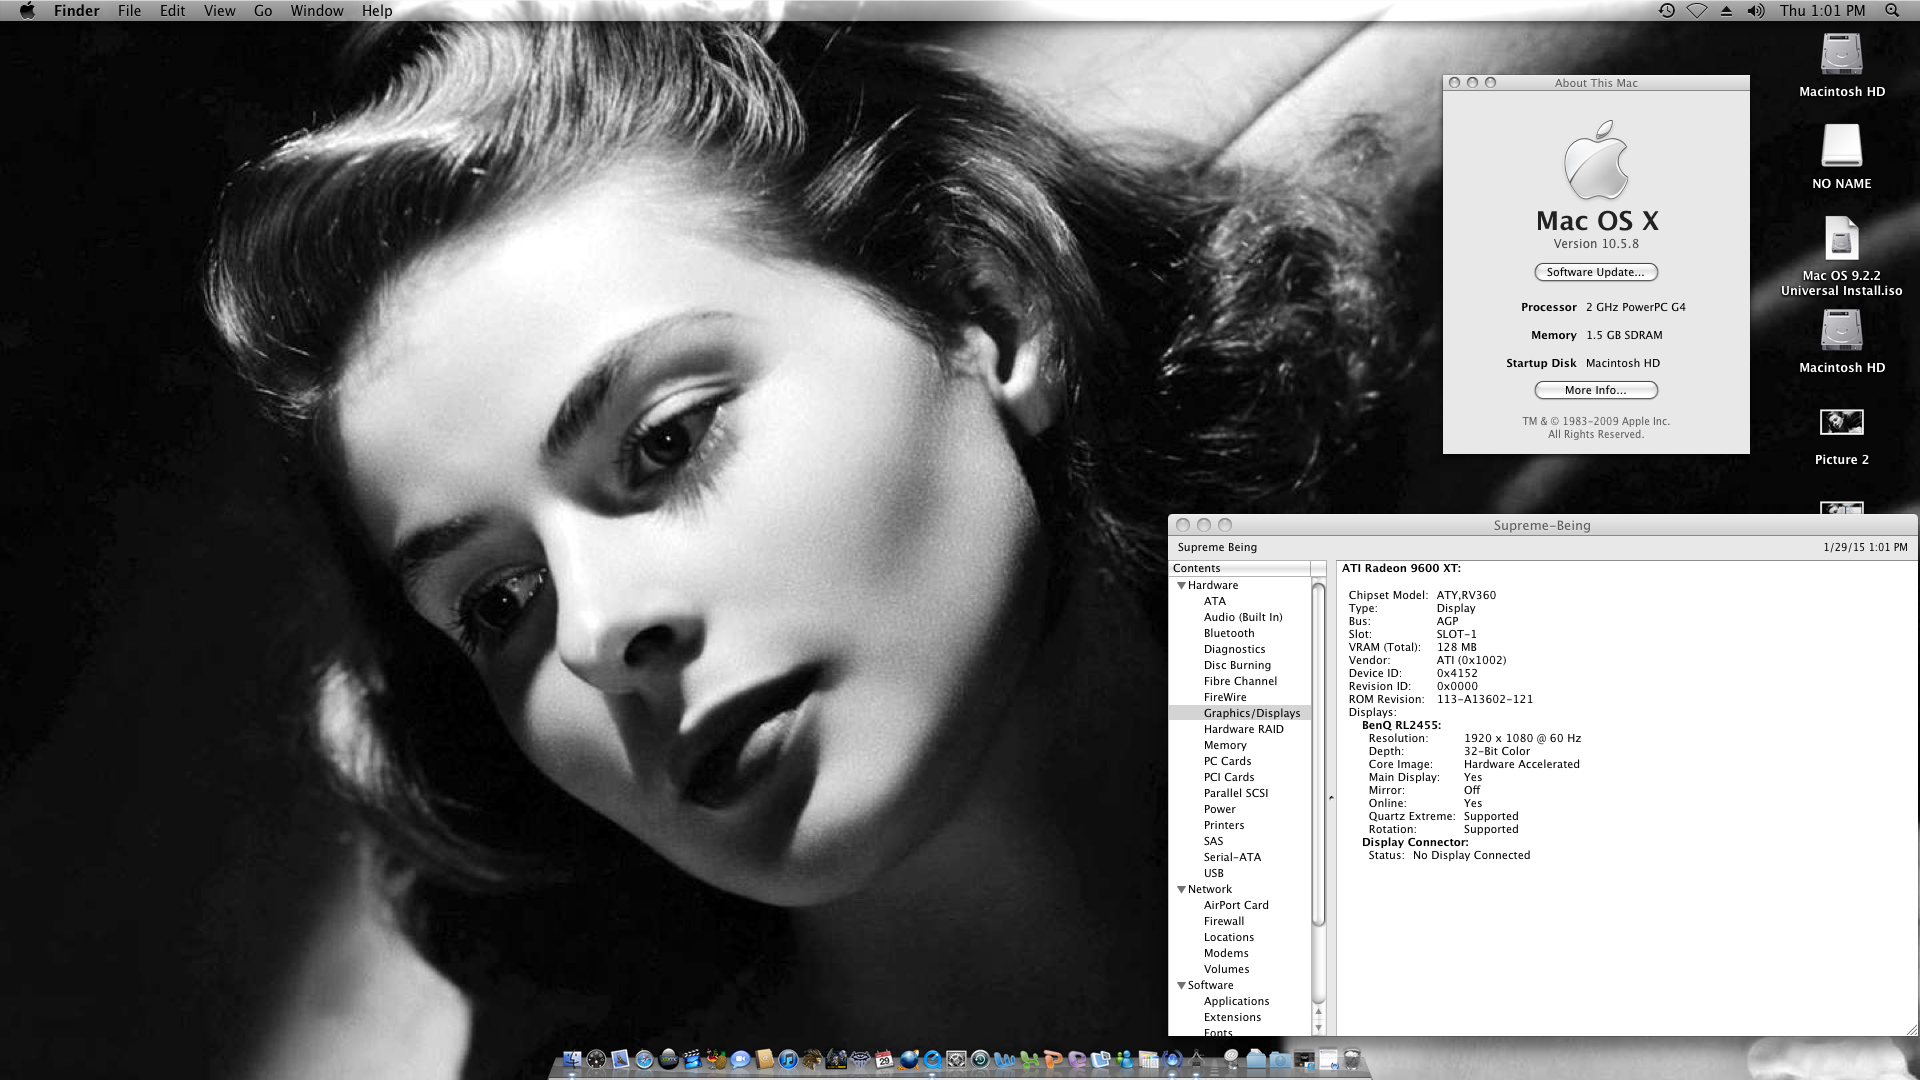
Task: Select the Picture 2 desktop thumbnail
Action: 1841,424
